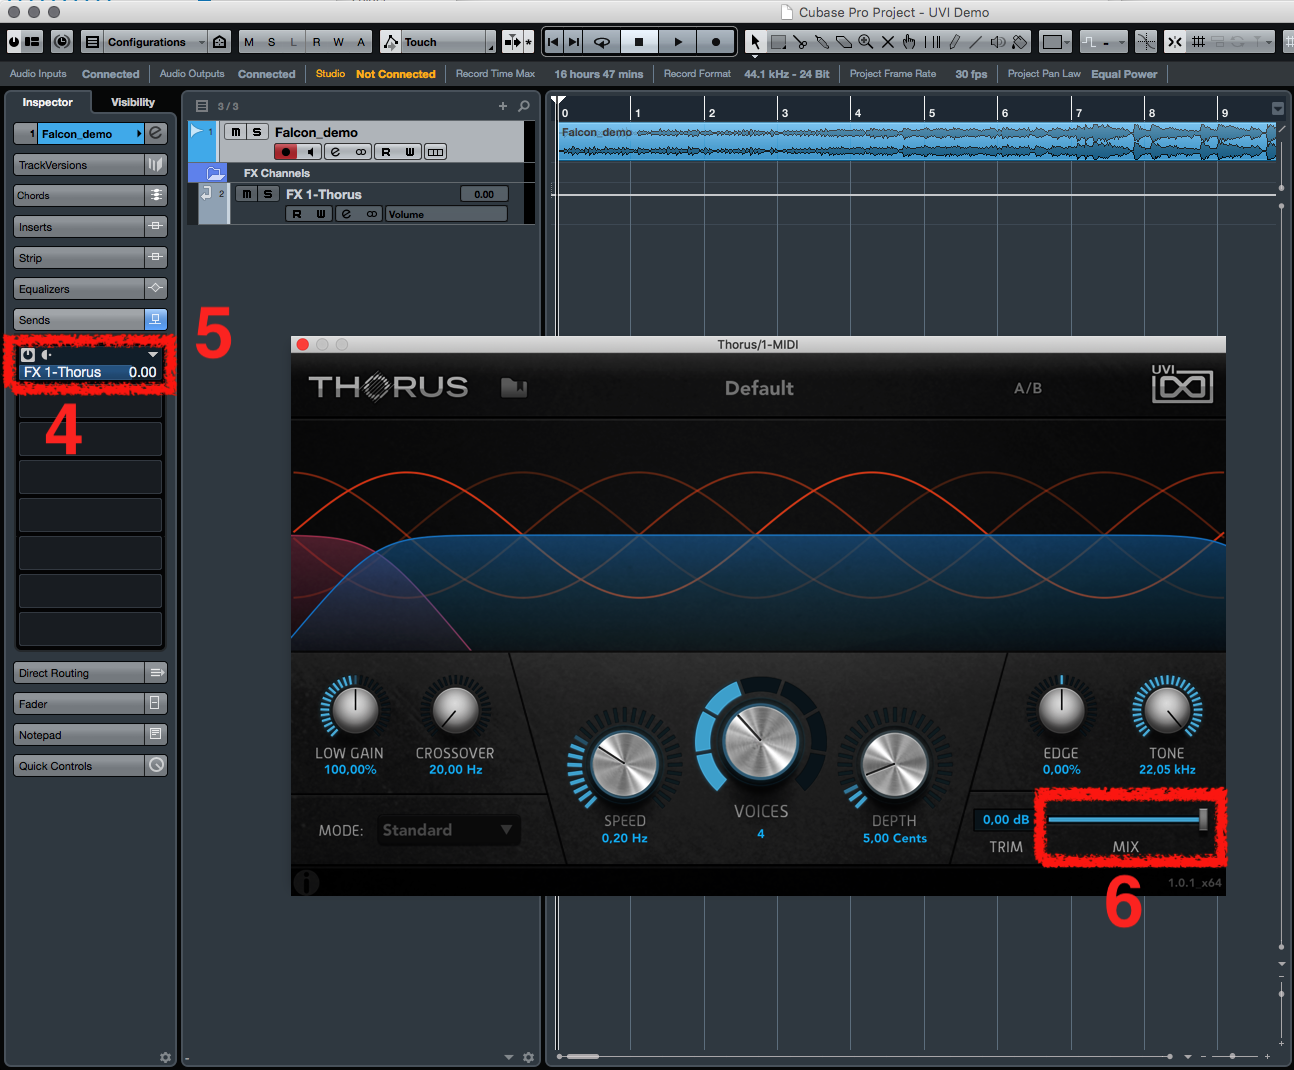1294x1070 pixels.
Task: Click the Comp hand tool
Action: (x=909, y=42)
